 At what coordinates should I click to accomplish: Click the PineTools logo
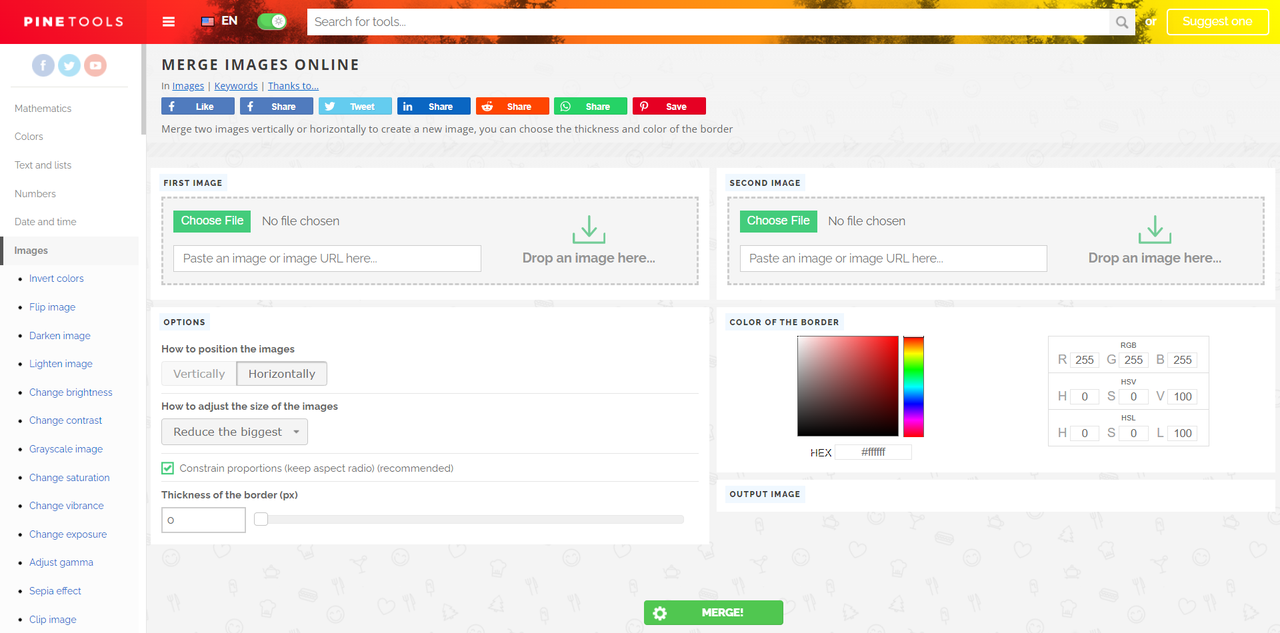pyautogui.click(x=73, y=22)
